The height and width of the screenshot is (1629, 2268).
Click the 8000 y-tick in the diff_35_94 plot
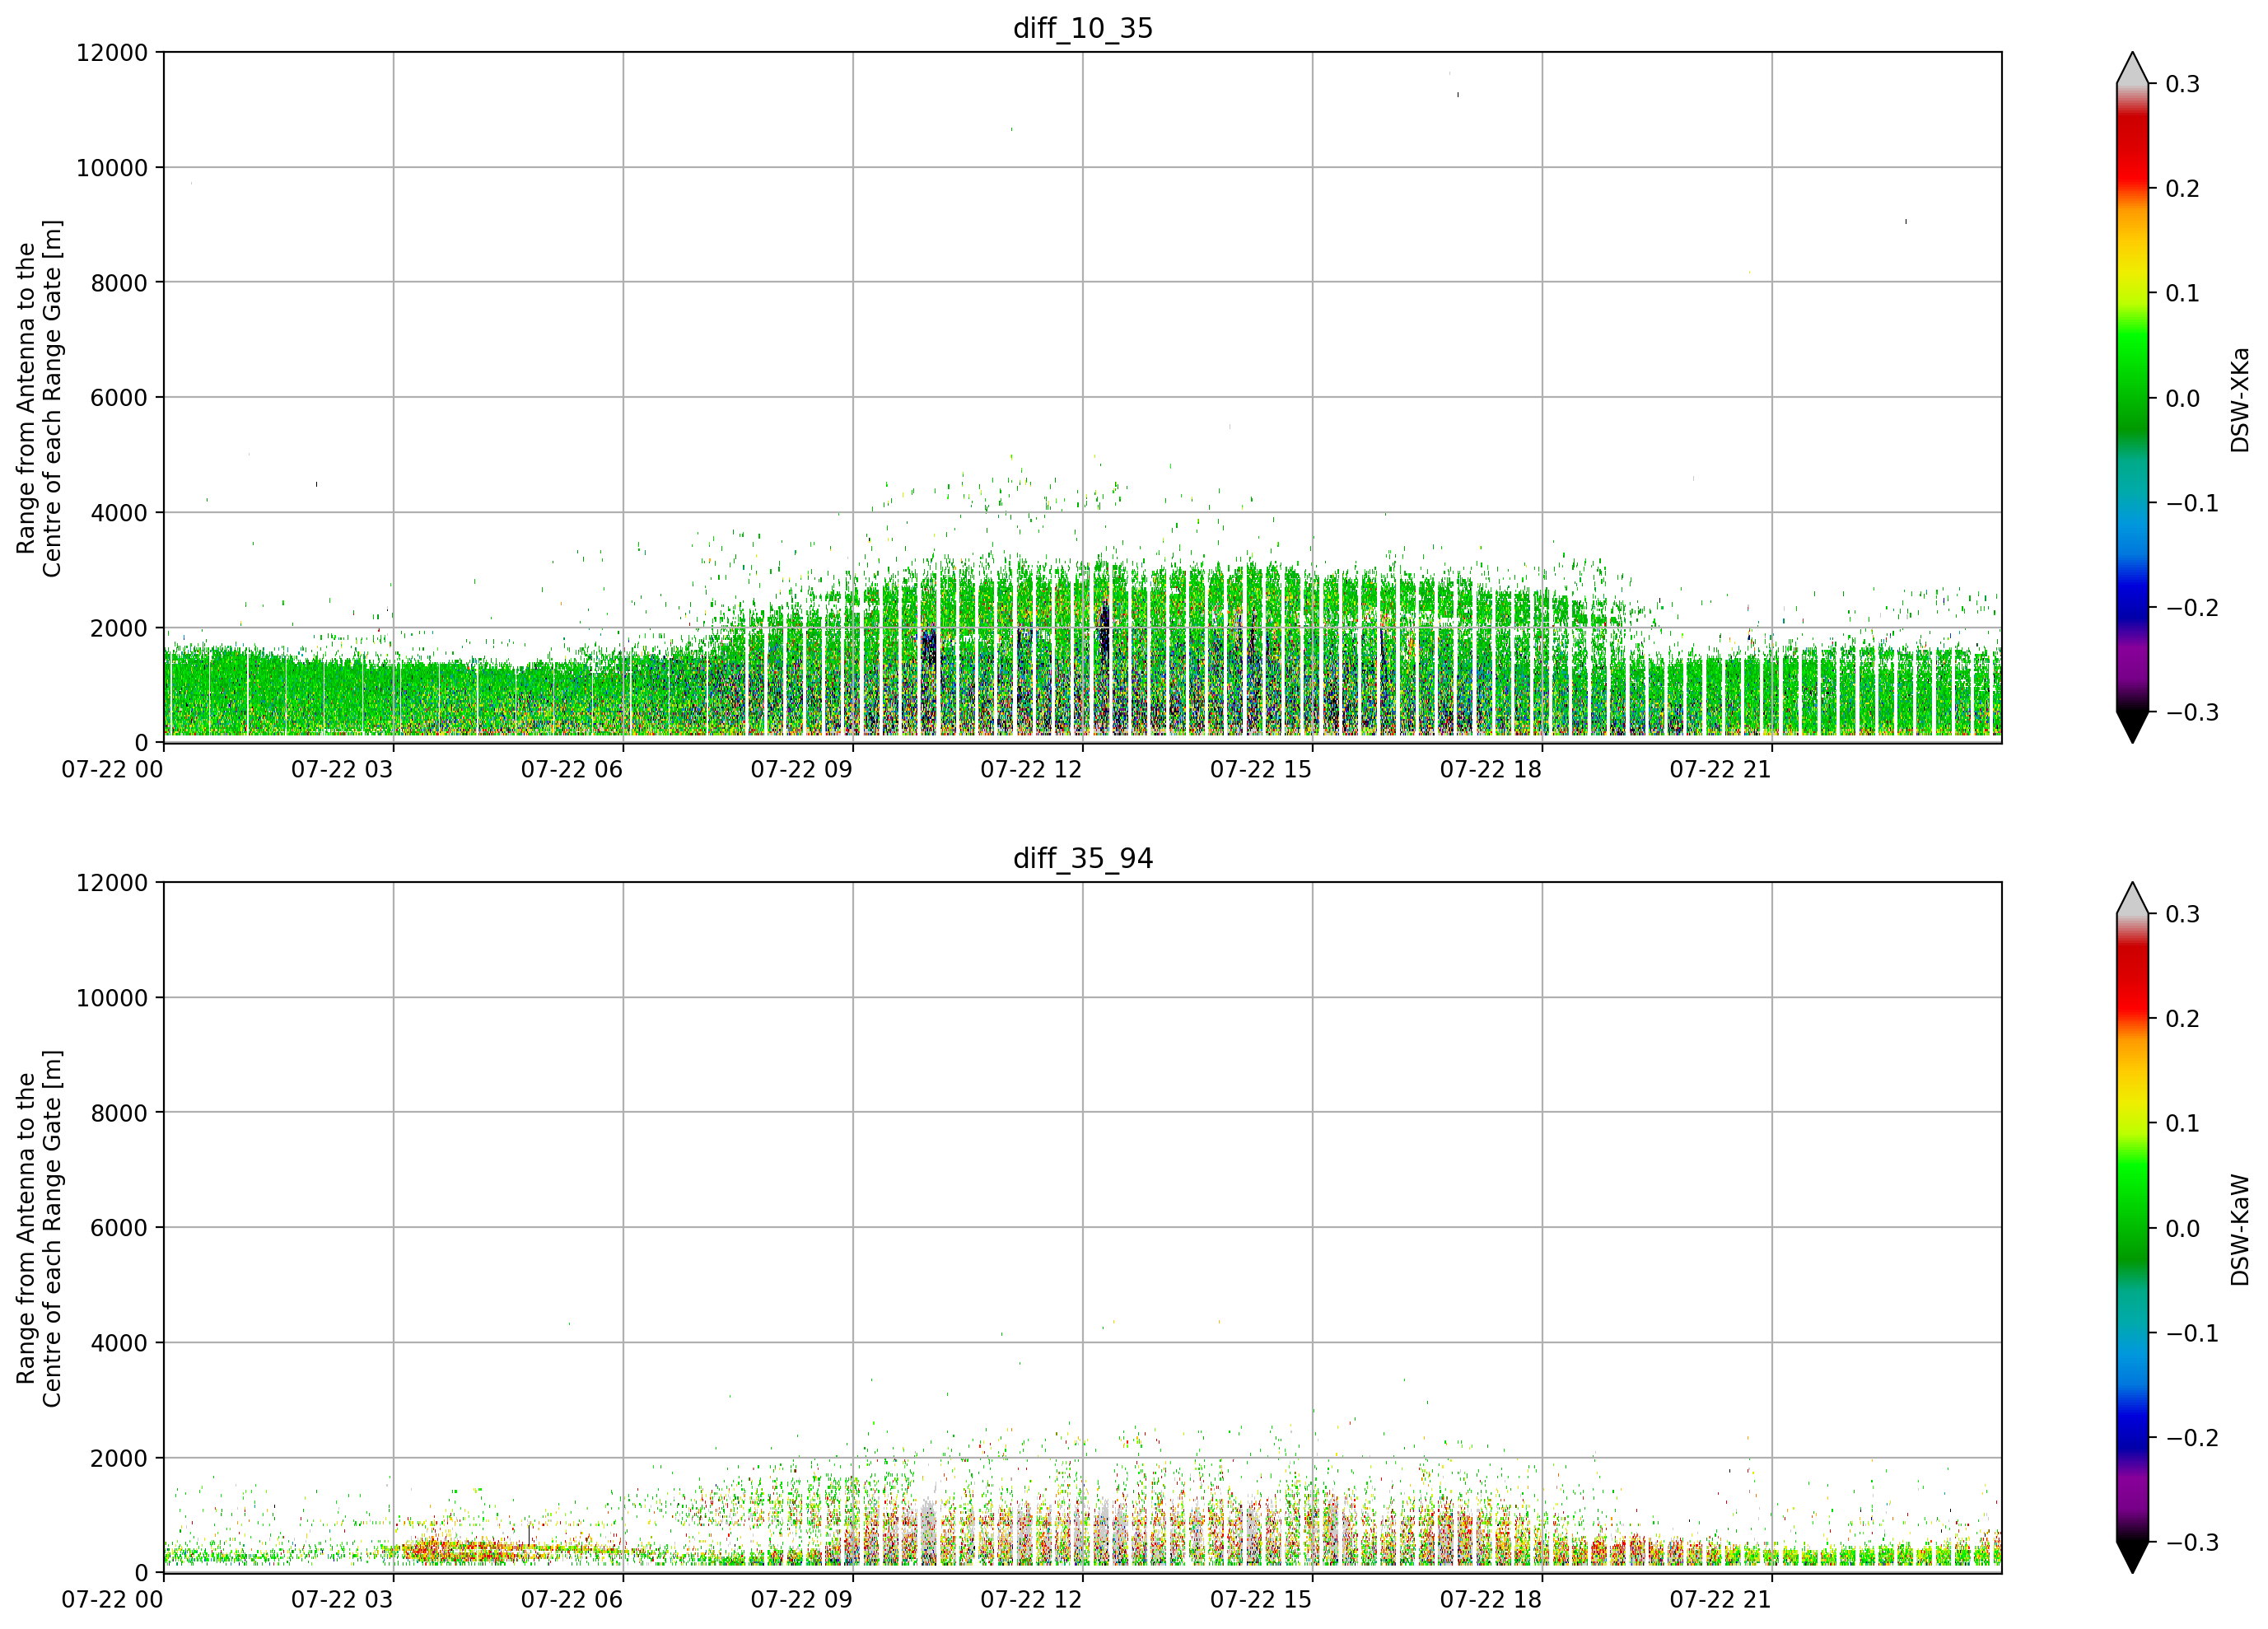(119, 1113)
